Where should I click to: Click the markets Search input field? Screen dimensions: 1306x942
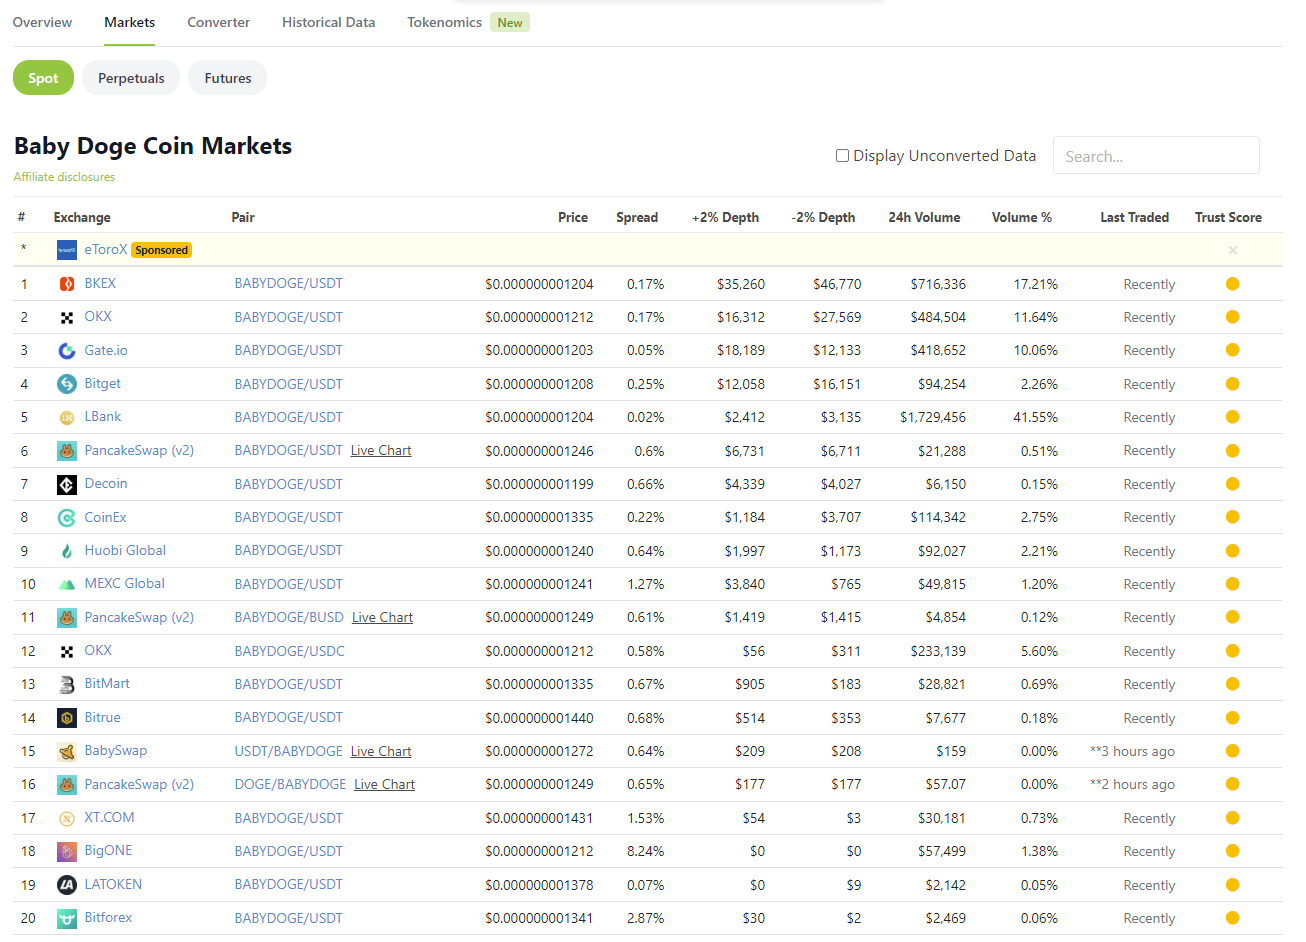[x=1155, y=156]
